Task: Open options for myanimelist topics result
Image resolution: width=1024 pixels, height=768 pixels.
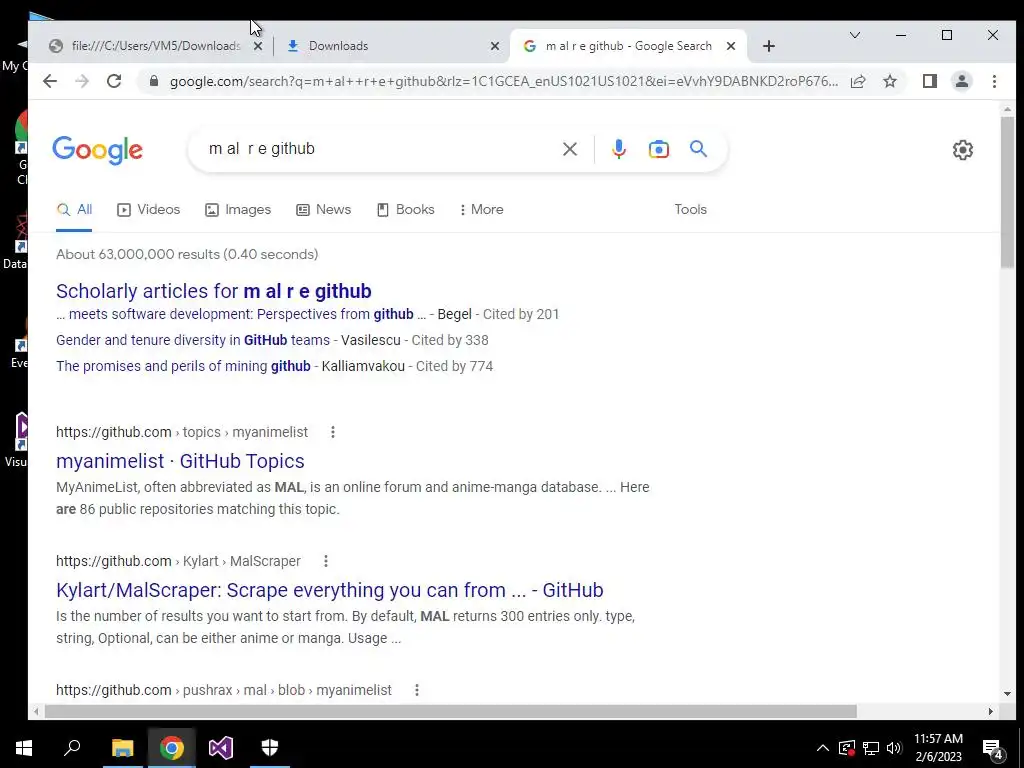Action: (x=332, y=432)
